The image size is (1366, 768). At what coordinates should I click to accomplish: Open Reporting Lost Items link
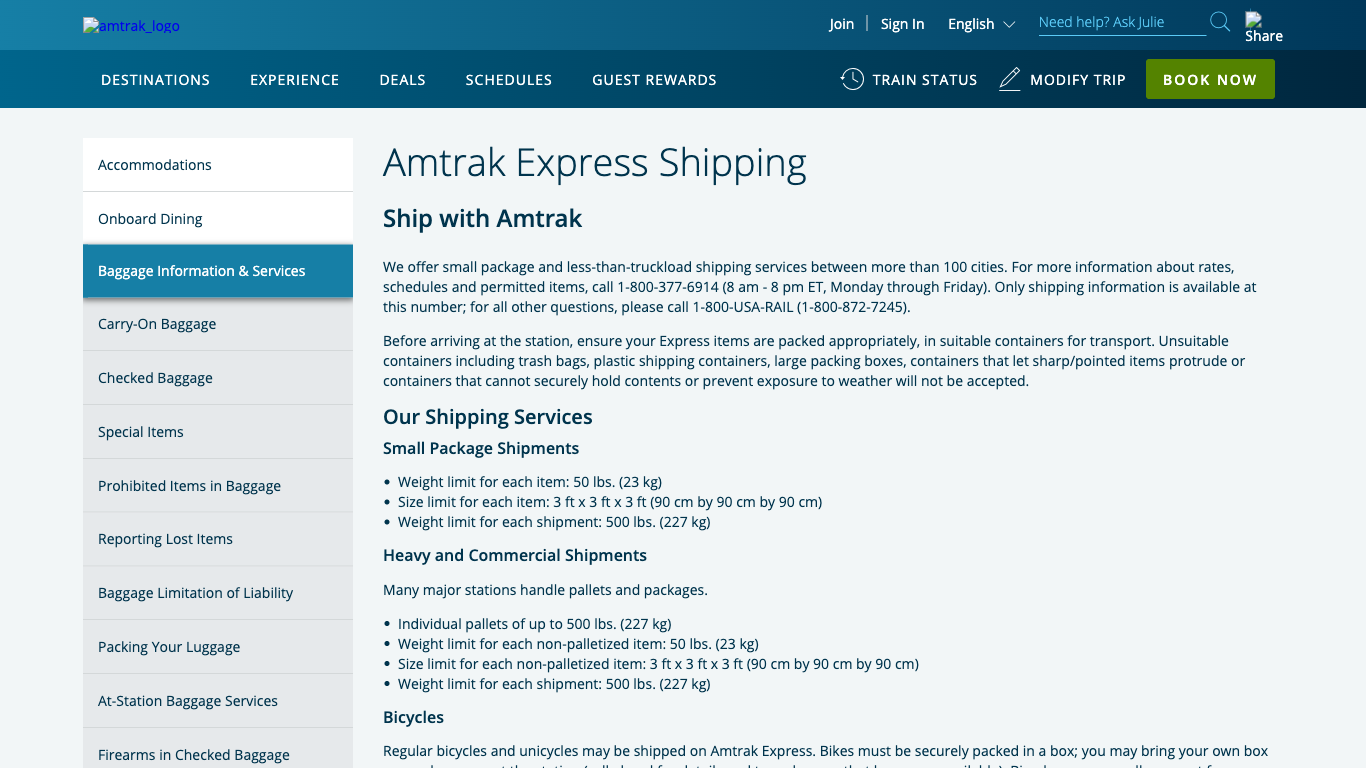[218, 539]
